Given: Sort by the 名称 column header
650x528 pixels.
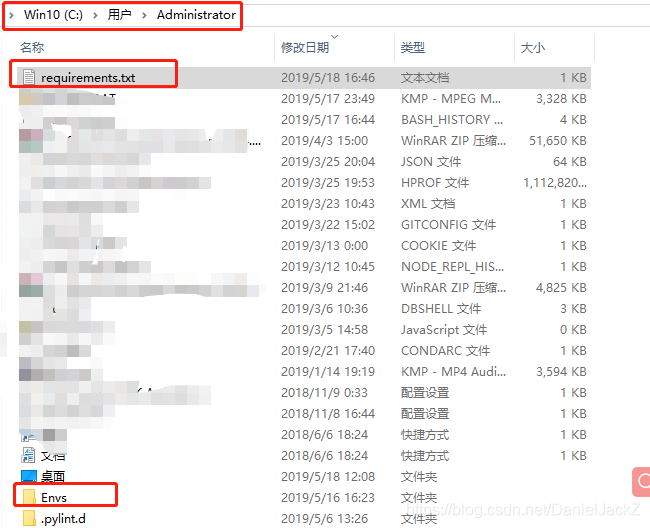Looking at the screenshot, I should (x=32, y=47).
